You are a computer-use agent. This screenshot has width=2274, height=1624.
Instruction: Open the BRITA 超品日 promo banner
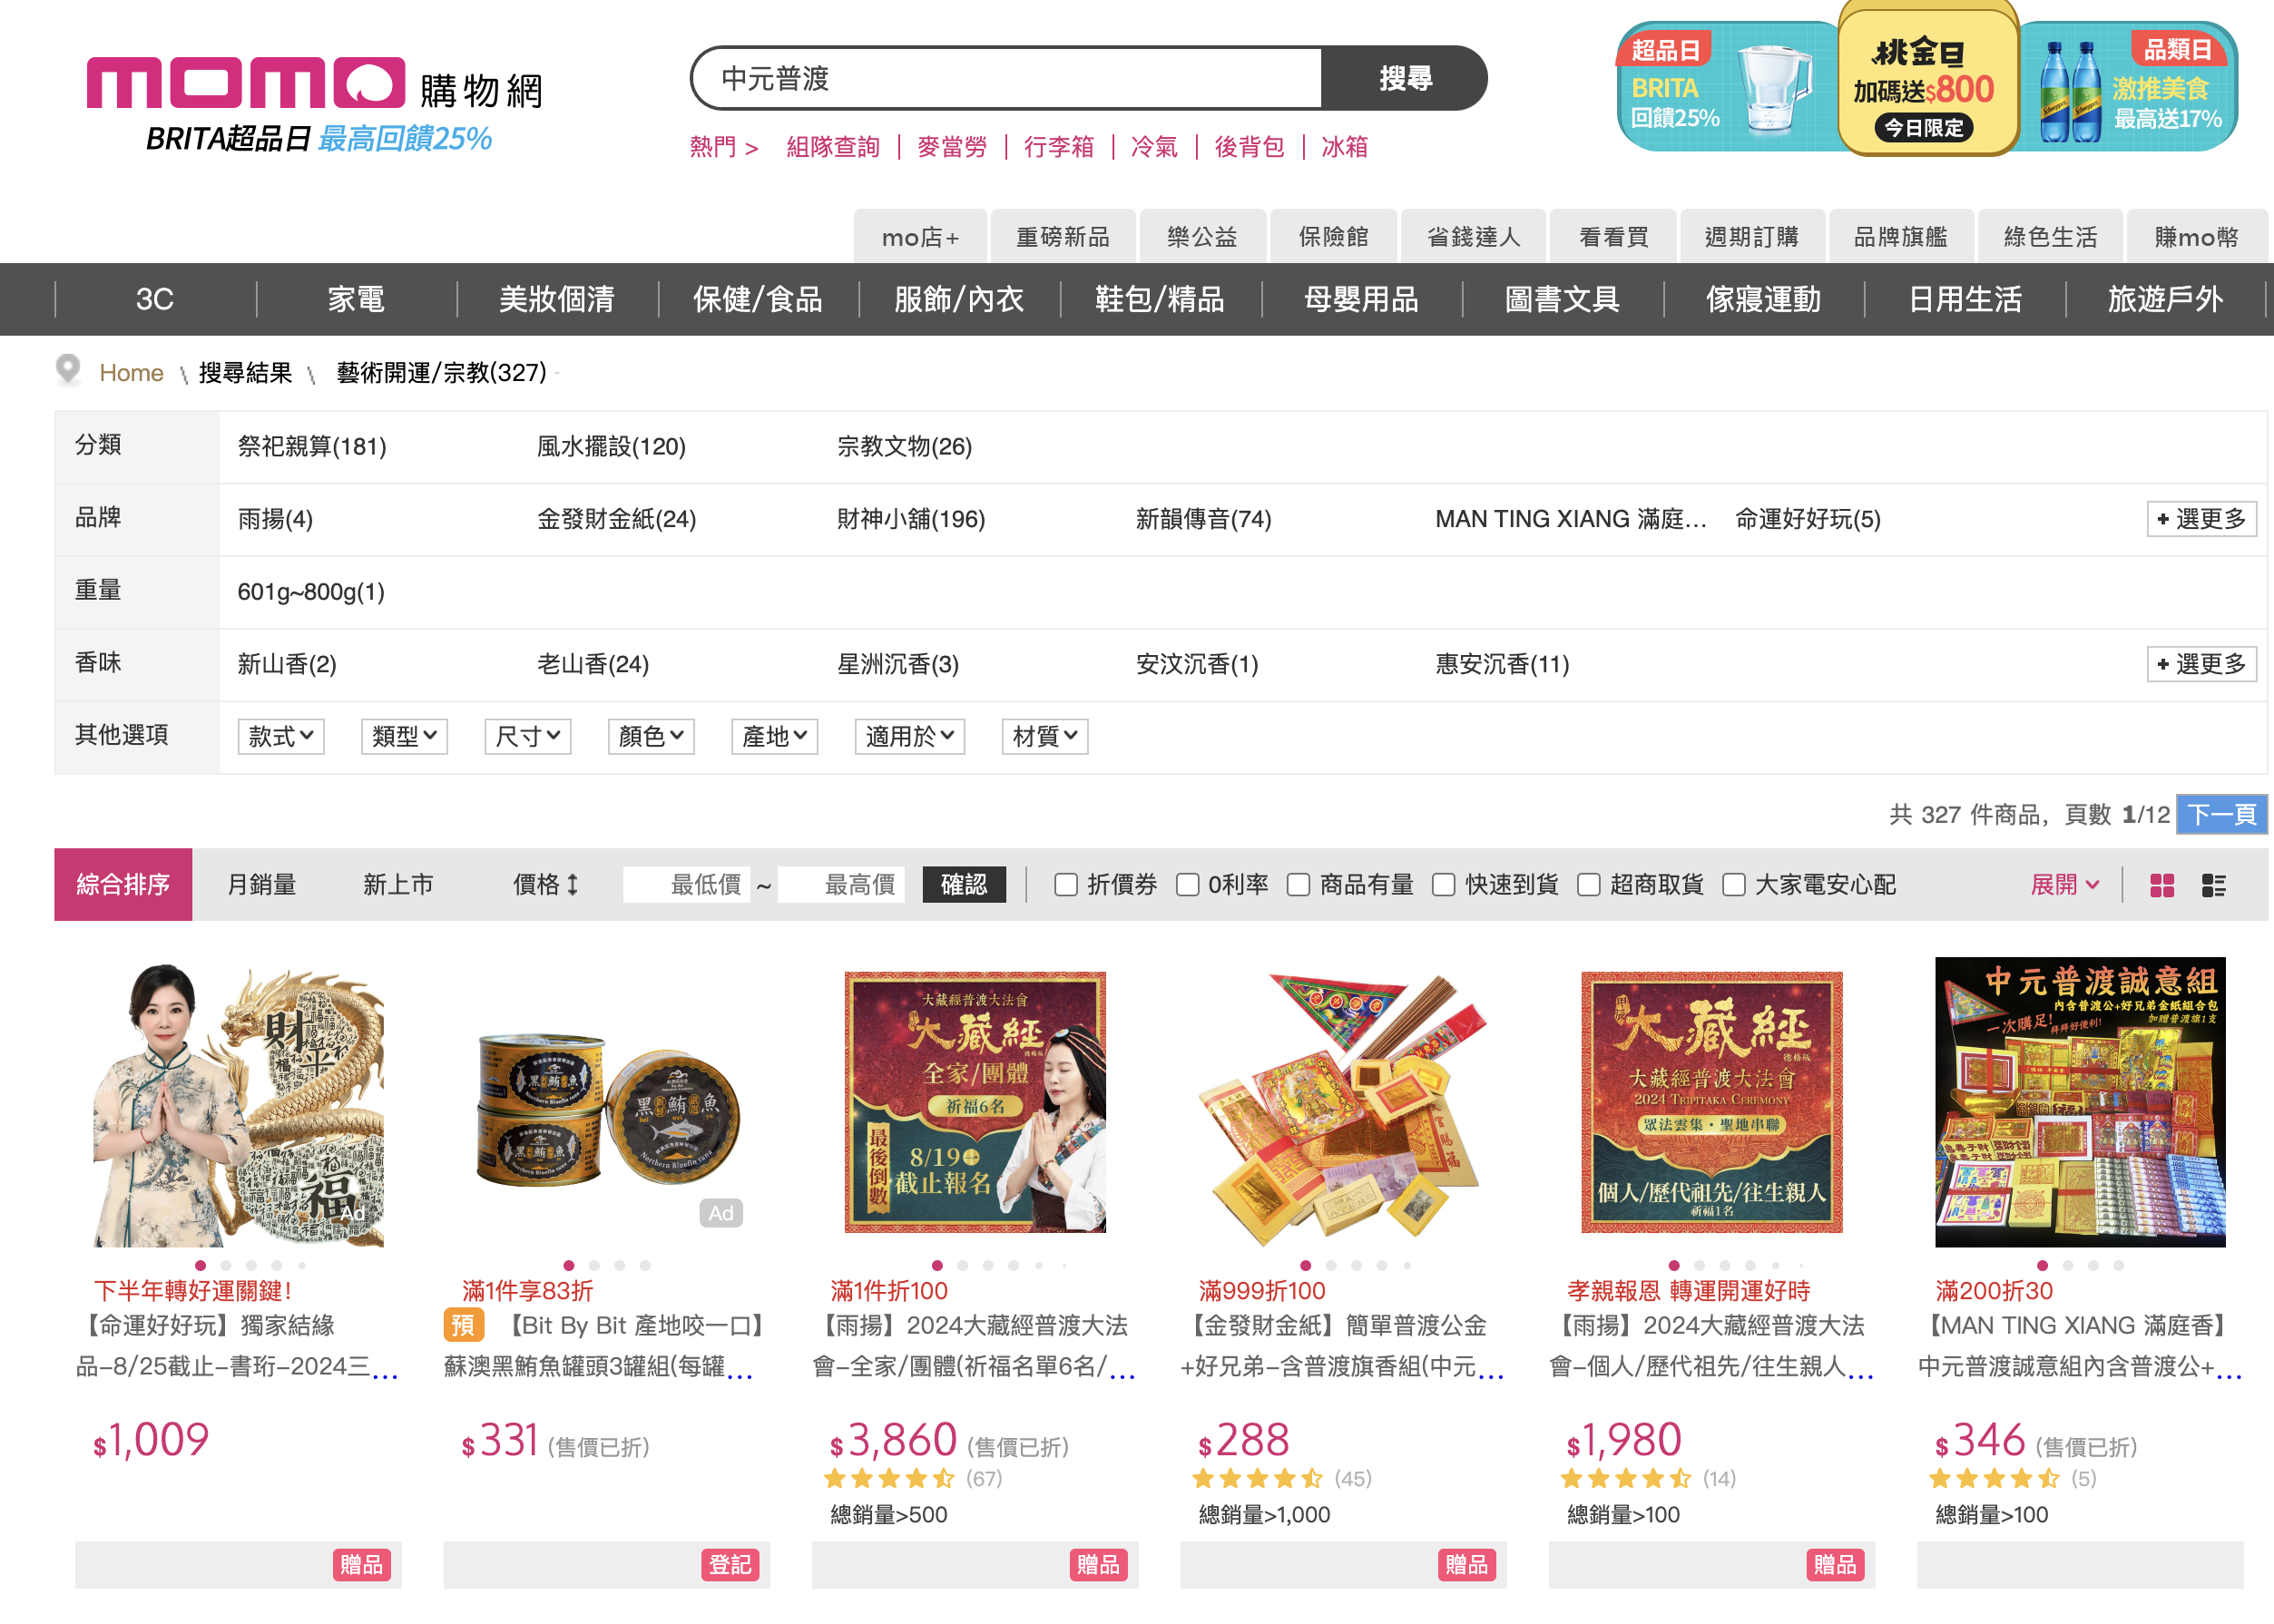pyautogui.click(x=1726, y=88)
